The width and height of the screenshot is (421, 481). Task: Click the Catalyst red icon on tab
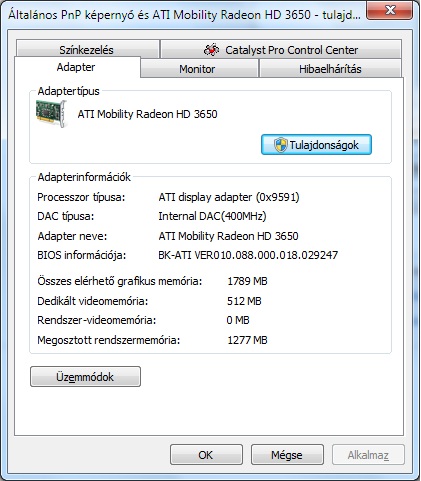pos(211,50)
